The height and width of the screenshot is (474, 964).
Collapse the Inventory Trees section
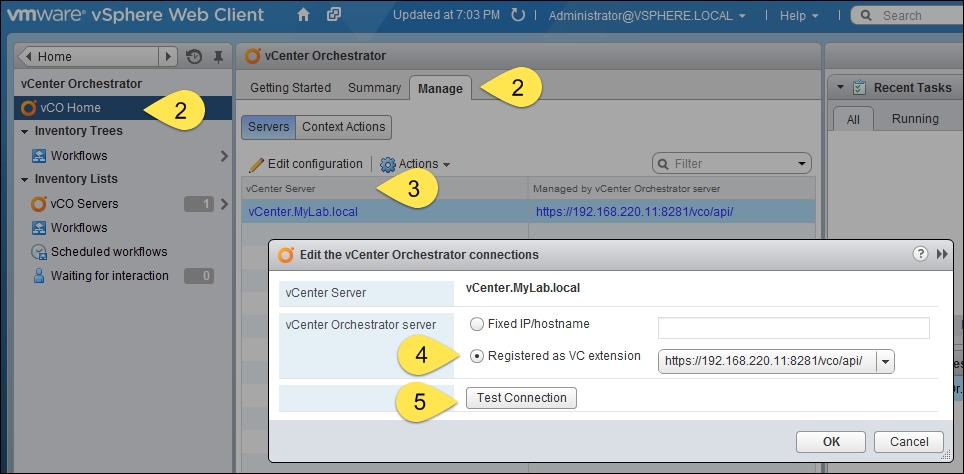coord(24,131)
